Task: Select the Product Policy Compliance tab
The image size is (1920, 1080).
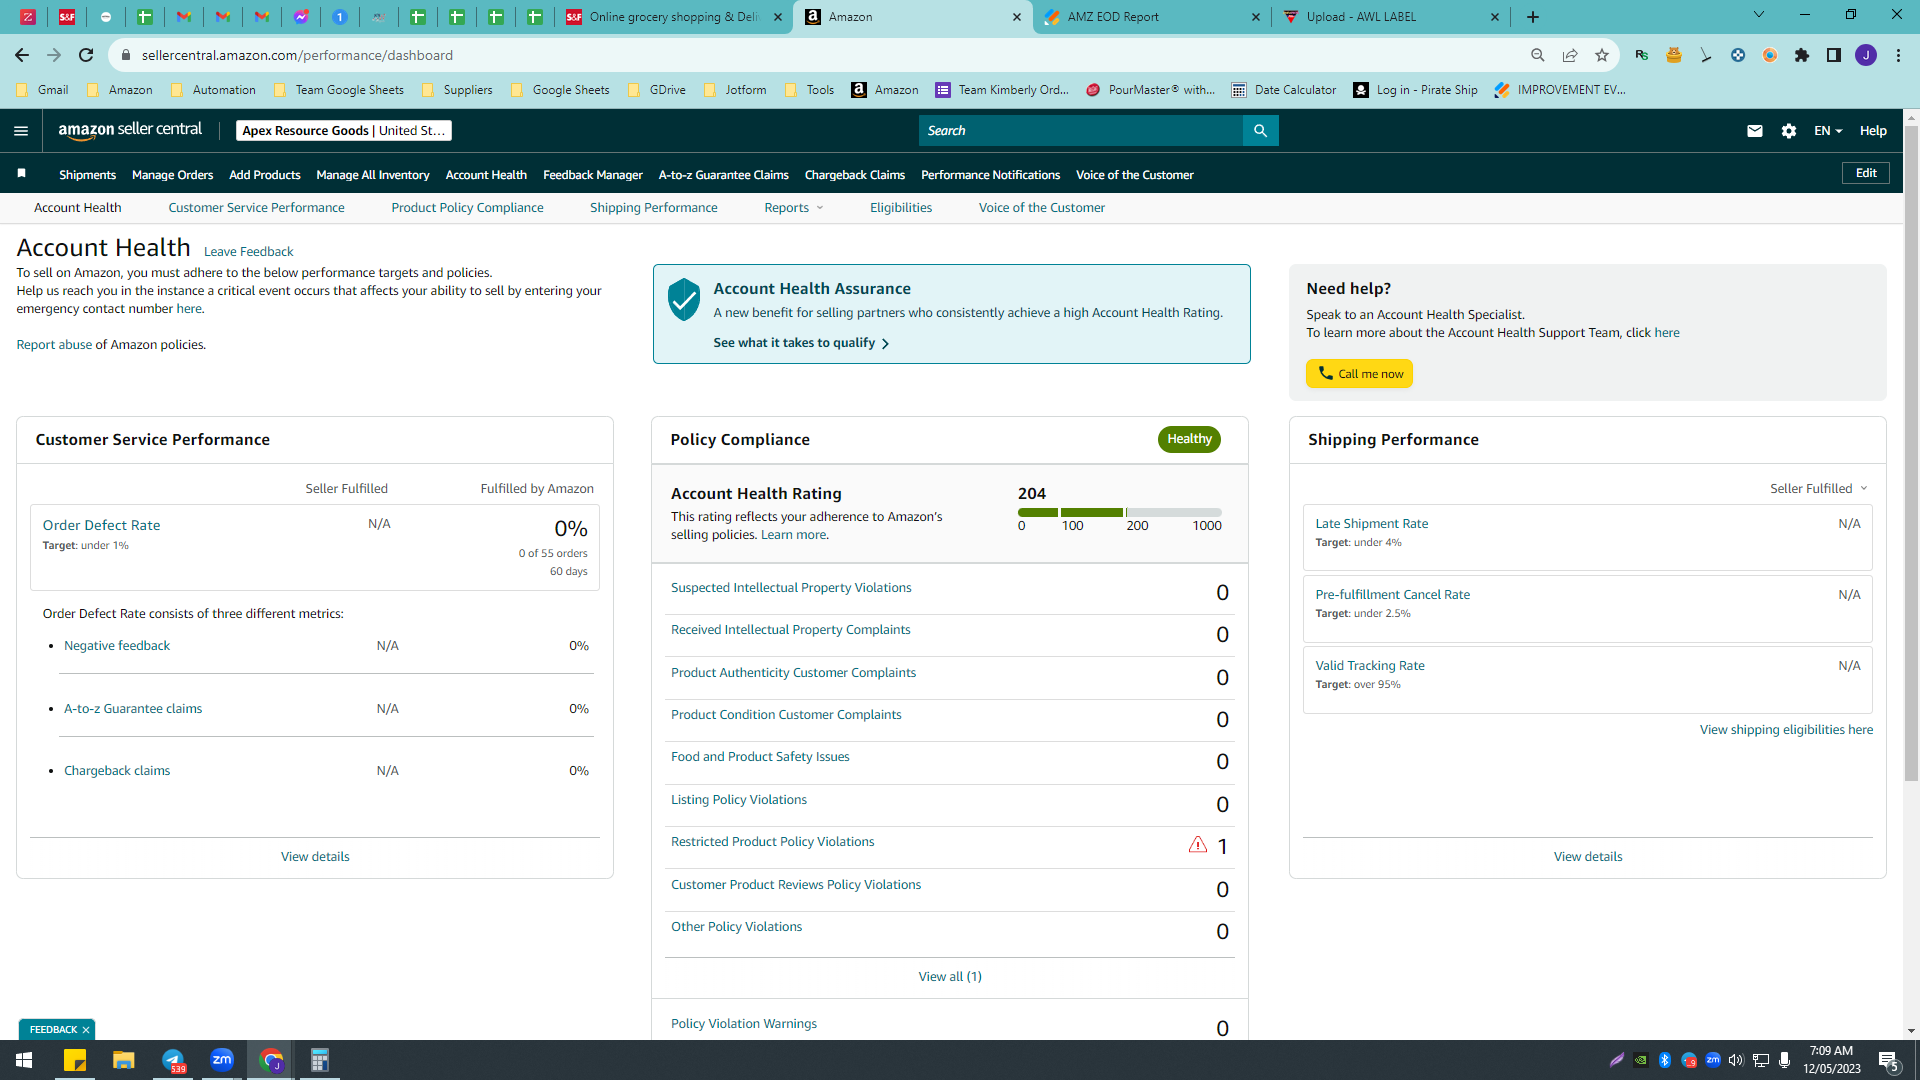Action: tap(467, 208)
